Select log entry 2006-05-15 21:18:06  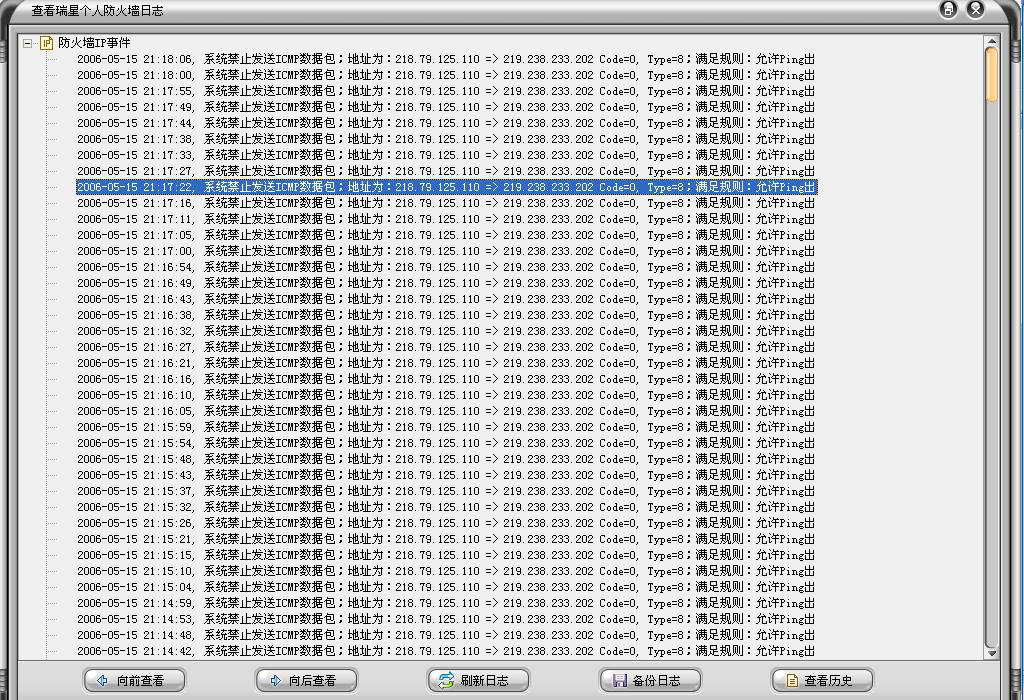point(447,59)
